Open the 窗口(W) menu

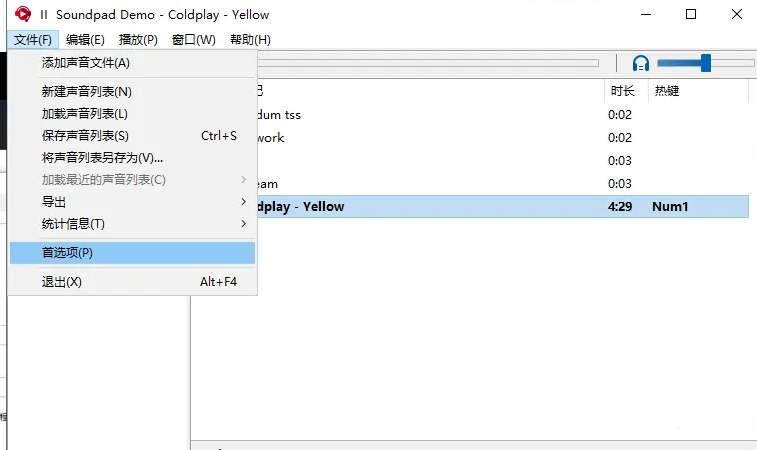pyautogui.click(x=193, y=40)
